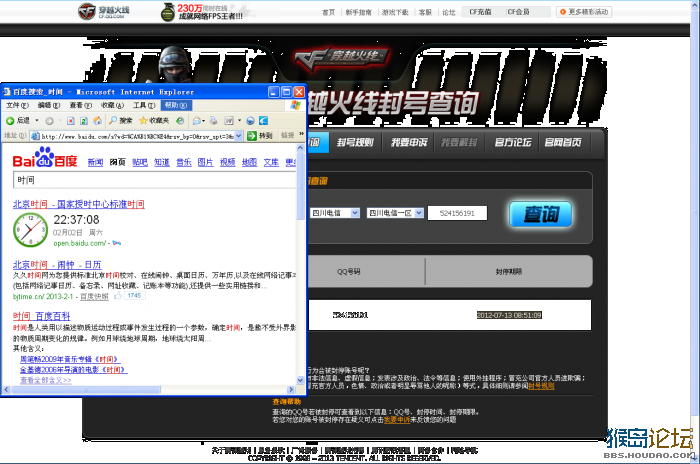Open the 帮助(H) menu in IE
Screen dimensions: 700x464
point(176,105)
